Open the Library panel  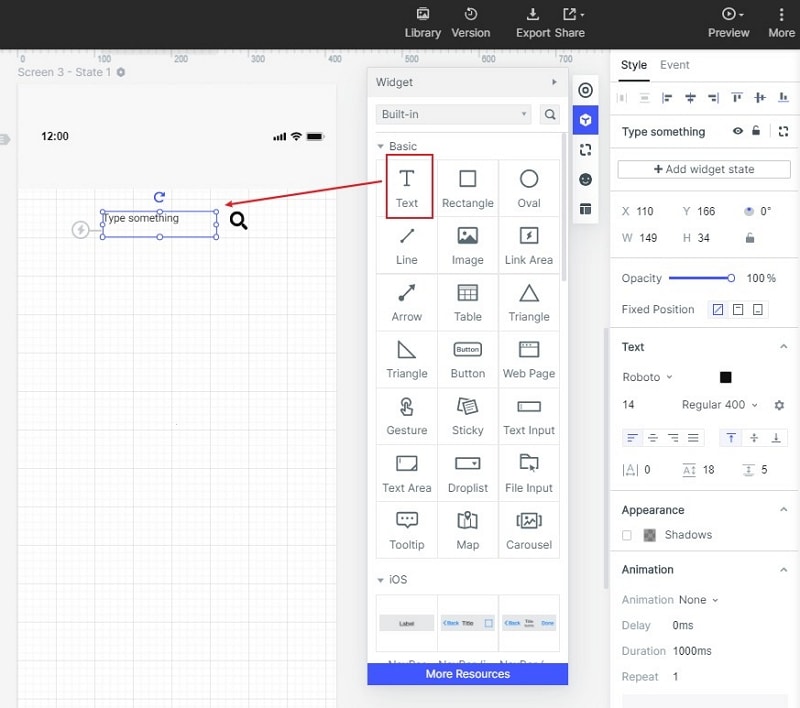(422, 23)
